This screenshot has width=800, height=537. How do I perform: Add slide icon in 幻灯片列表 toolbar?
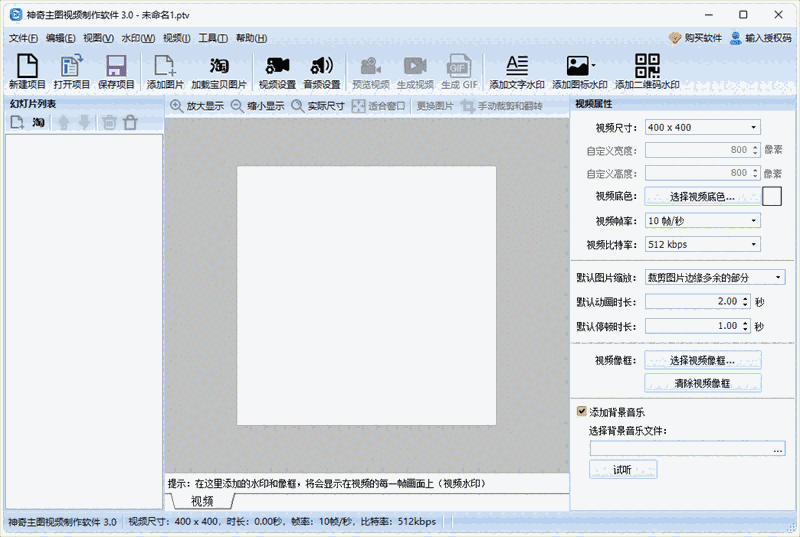(17, 122)
